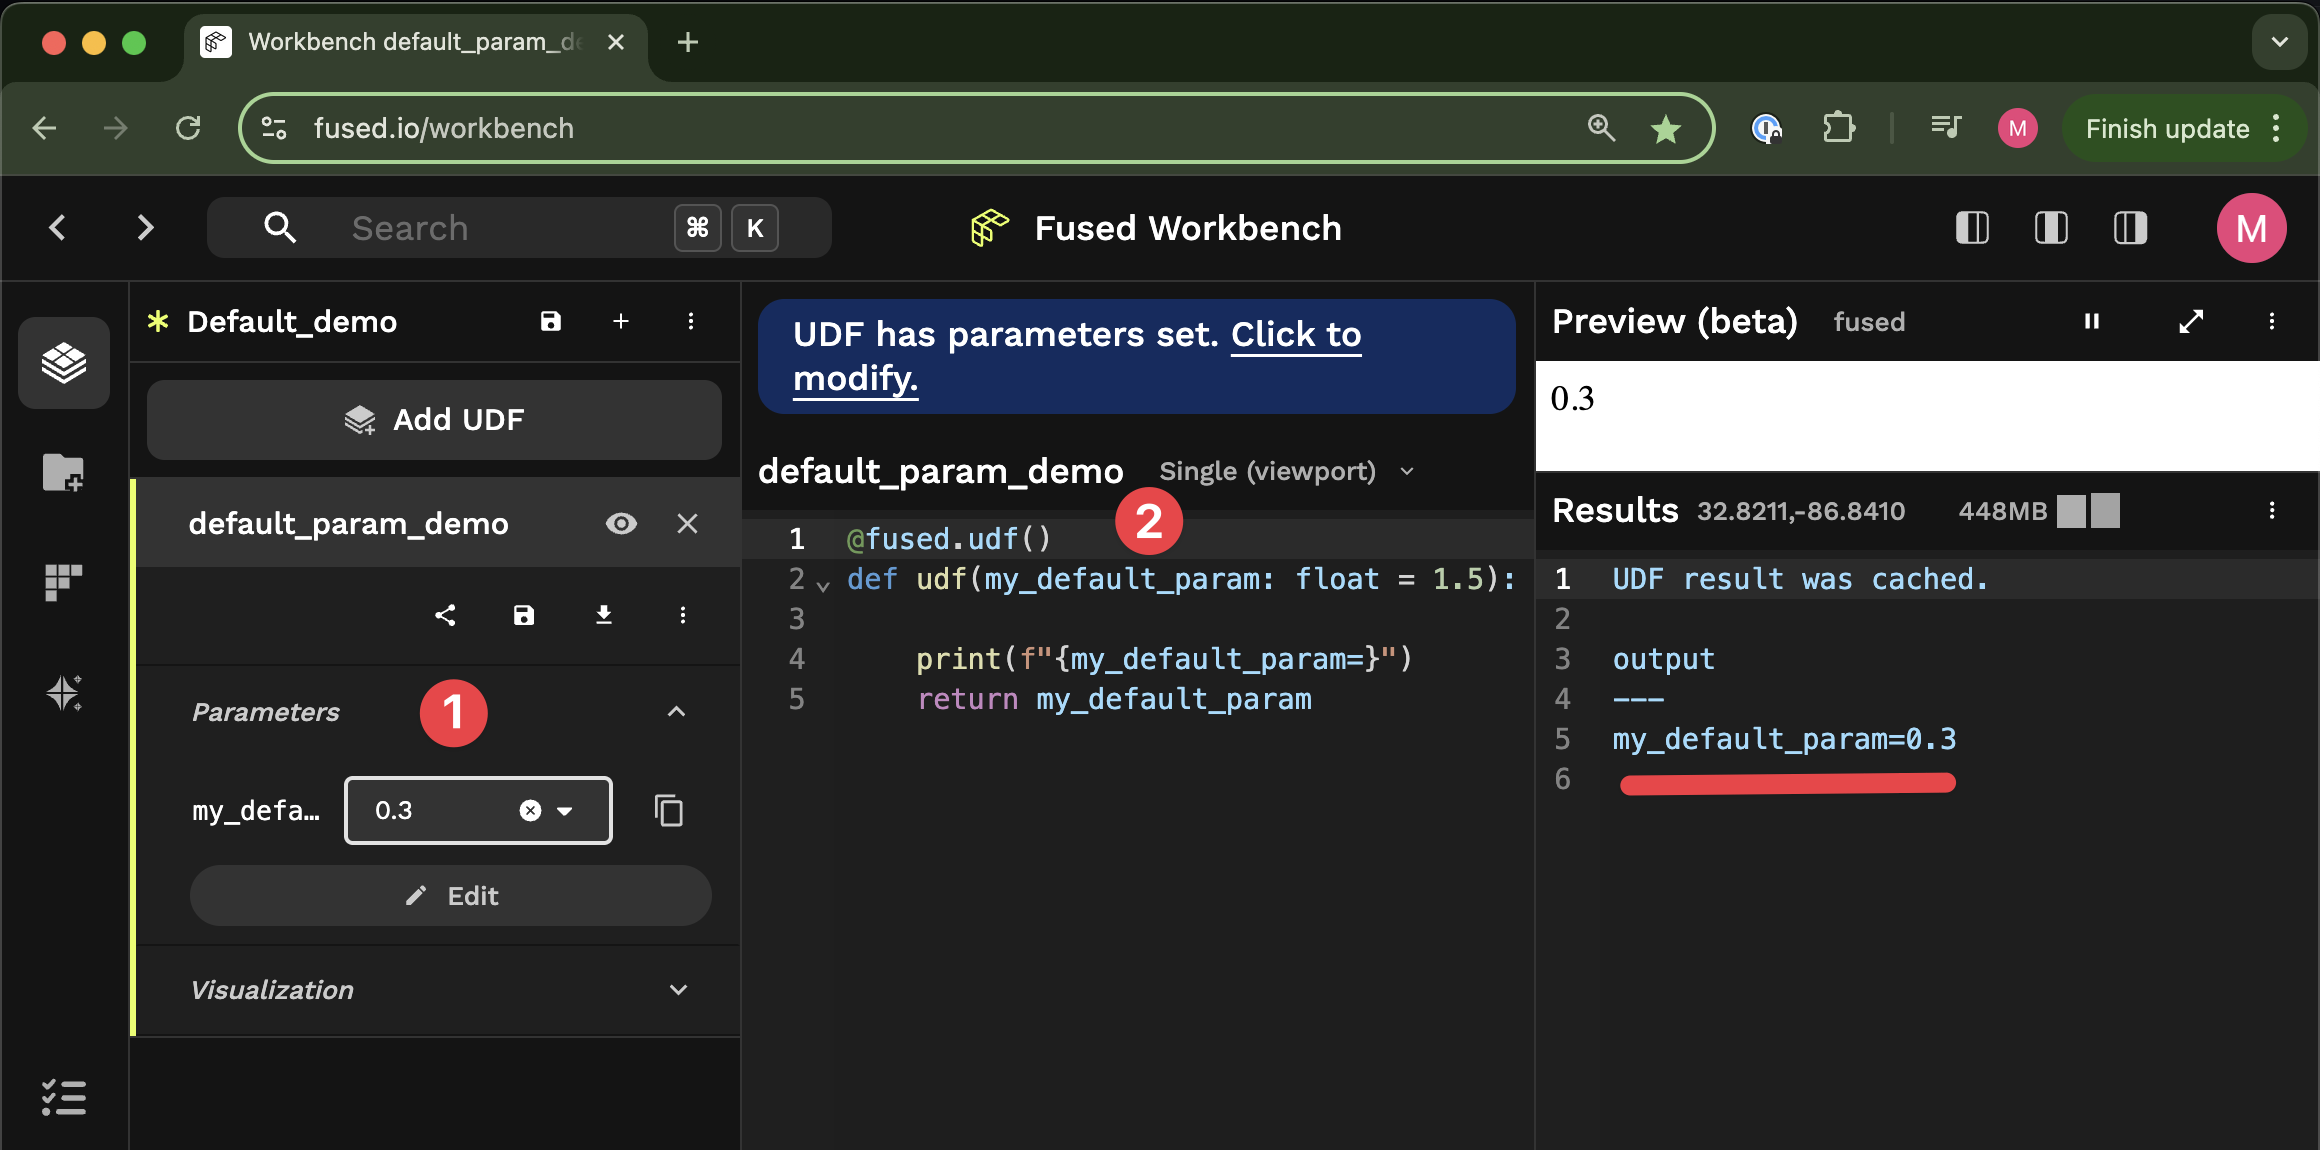Toggle the right panel layout
2320x1150 pixels.
pyautogui.click(x=2130, y=228)
